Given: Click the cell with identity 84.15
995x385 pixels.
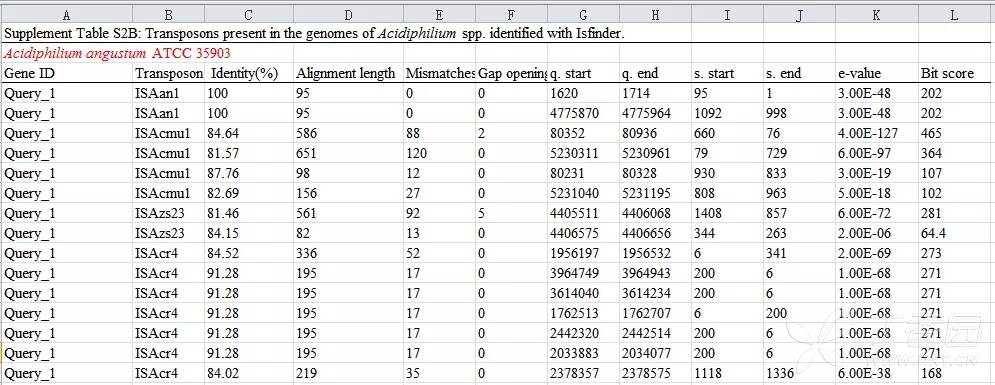Looking at the screenshot, I should 248,233.
